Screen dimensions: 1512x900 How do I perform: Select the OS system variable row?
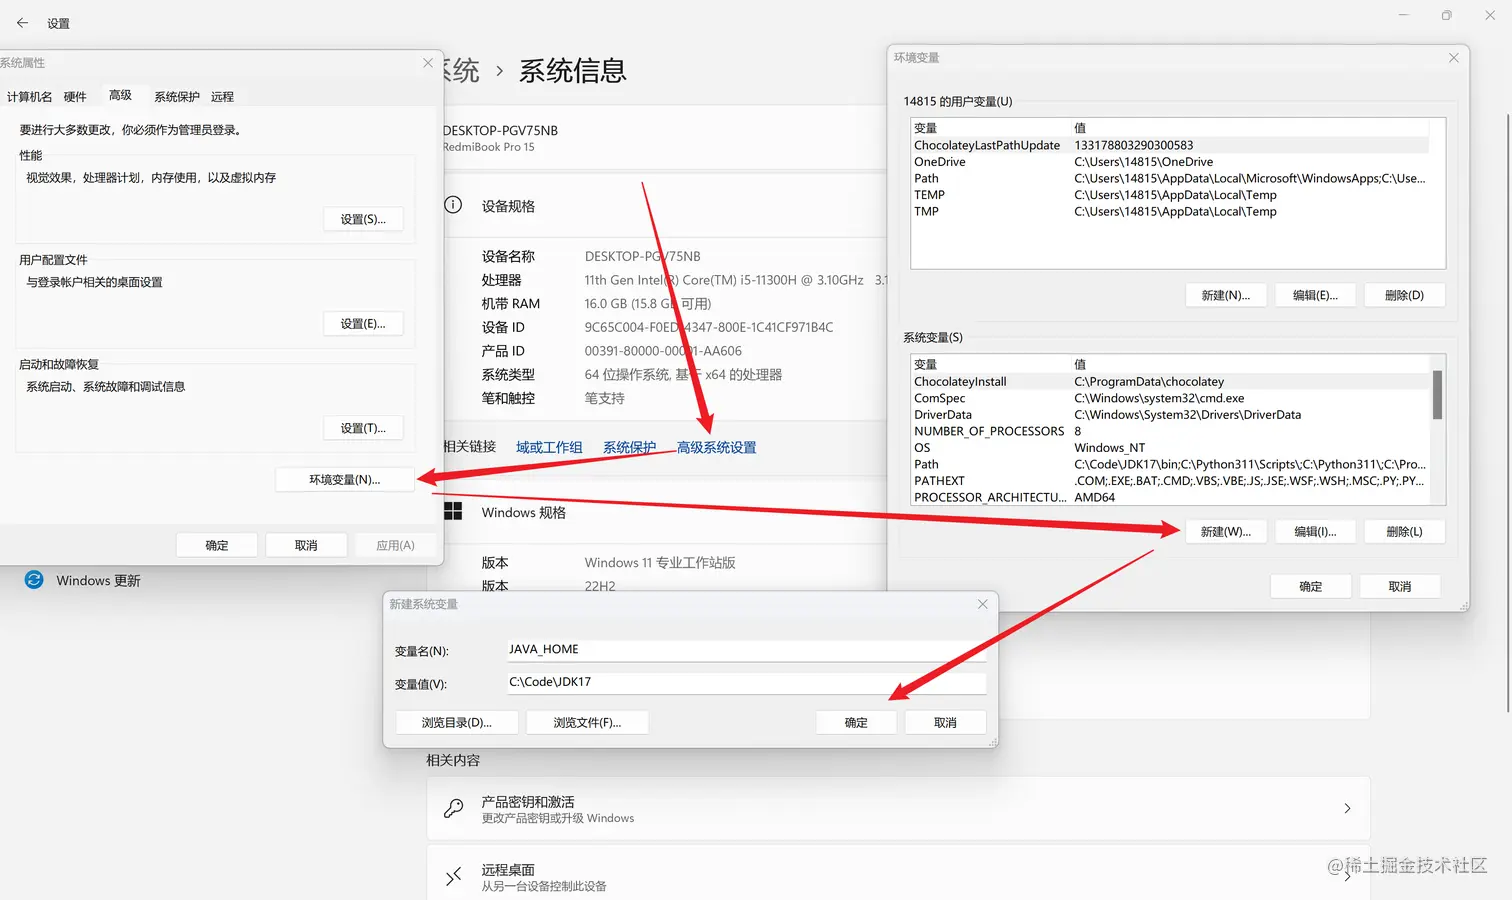1170,447
